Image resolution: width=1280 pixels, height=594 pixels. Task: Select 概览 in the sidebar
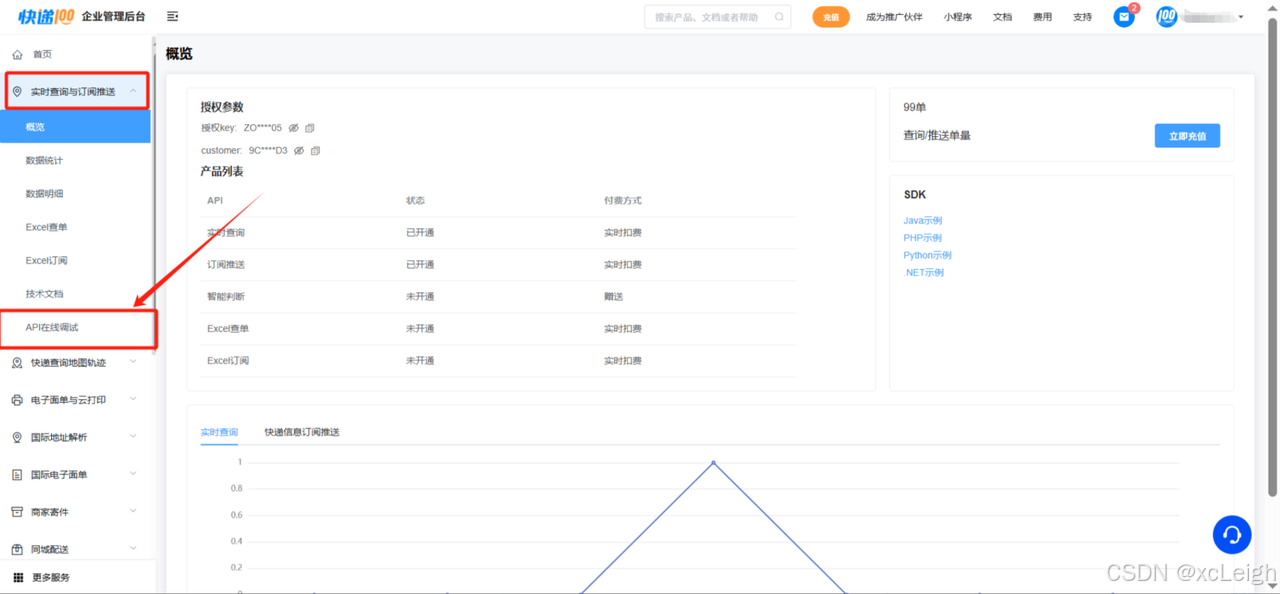point(75,127)
